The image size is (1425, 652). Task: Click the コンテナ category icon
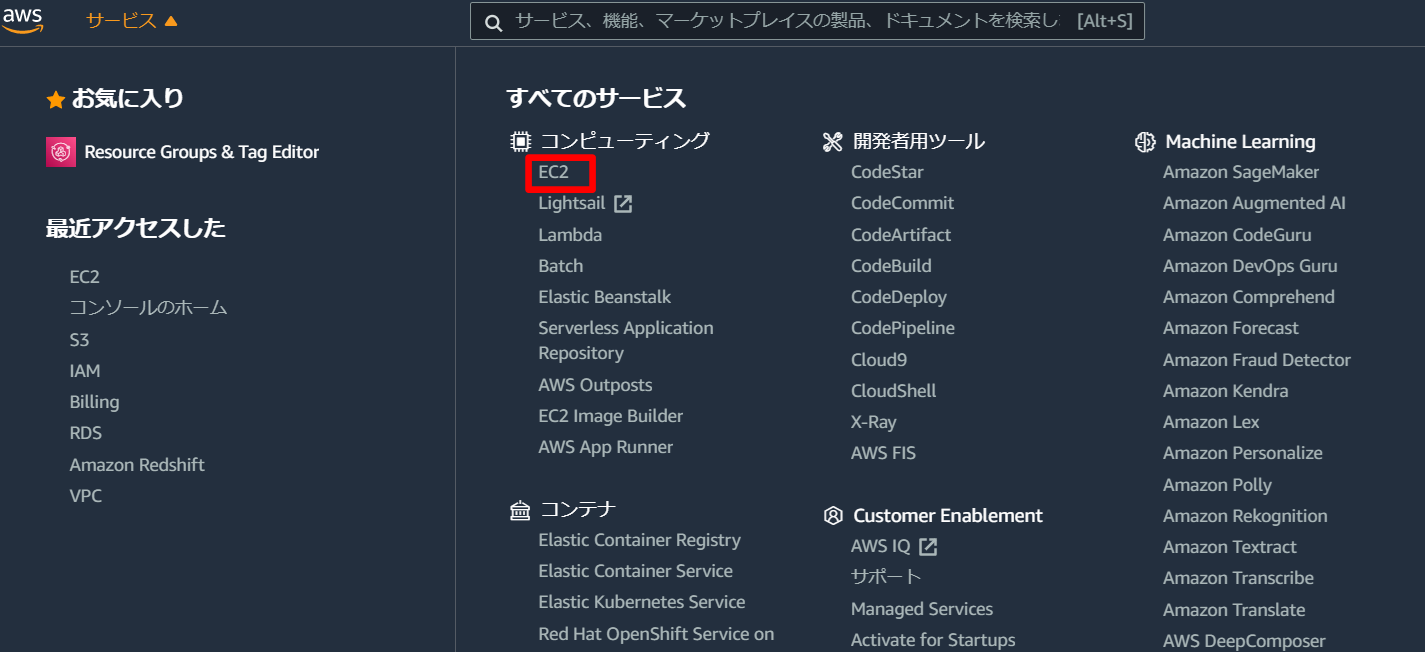pos(520,511)
